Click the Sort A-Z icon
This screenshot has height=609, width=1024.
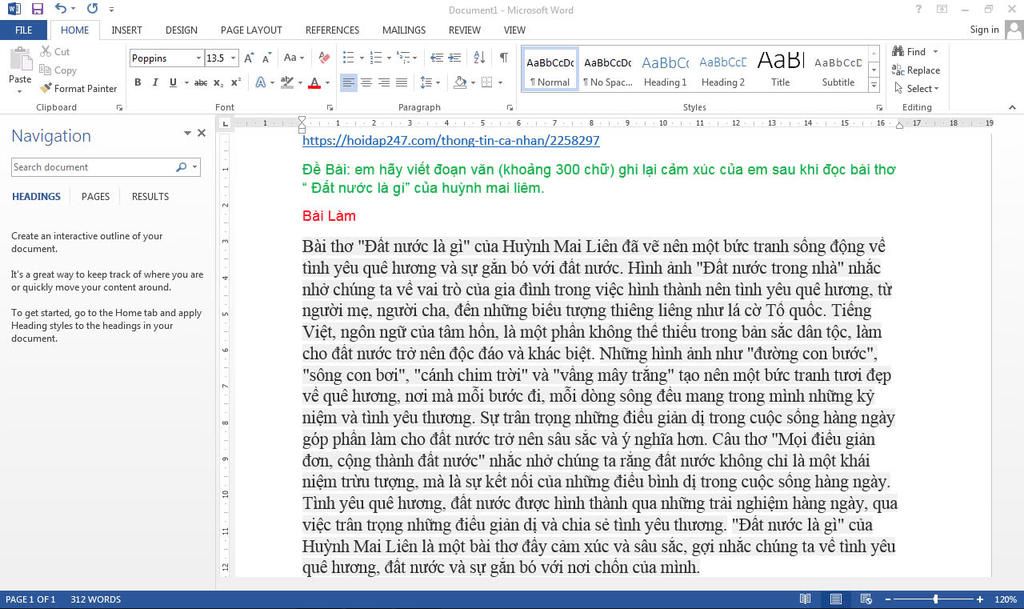coord(479,58)
